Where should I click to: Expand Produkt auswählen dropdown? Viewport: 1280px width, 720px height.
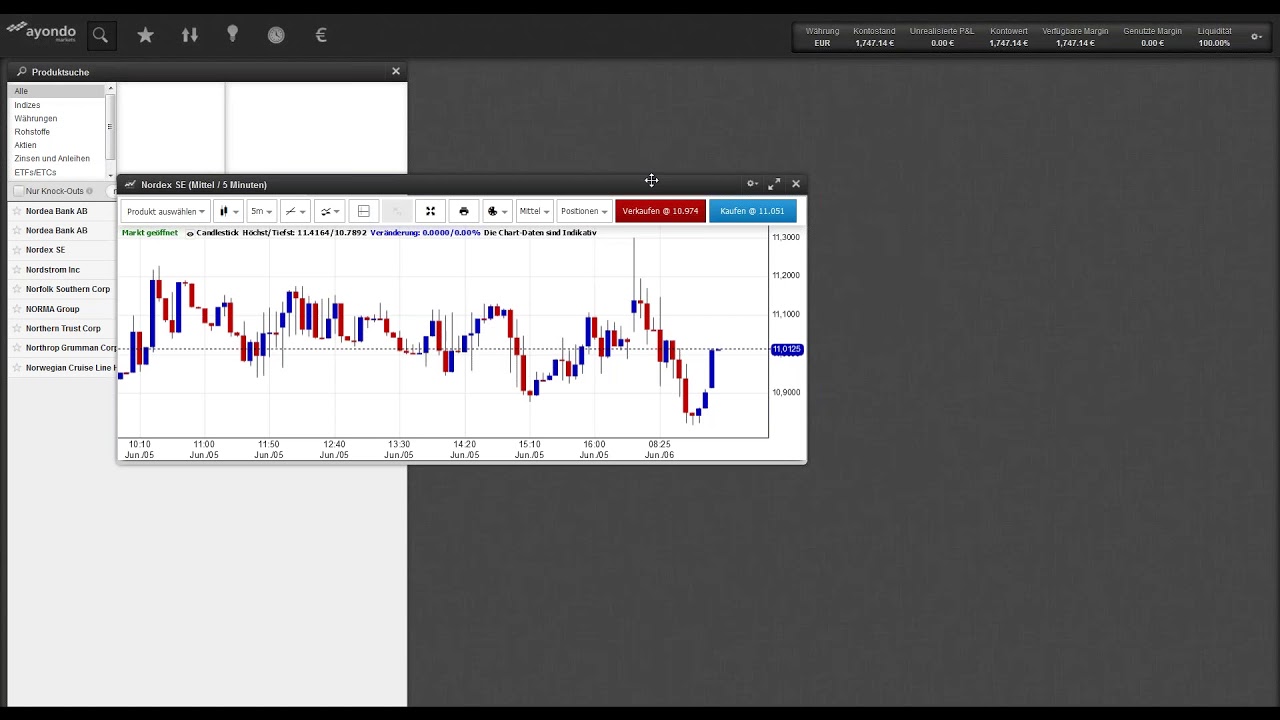(x=166, y=211)
